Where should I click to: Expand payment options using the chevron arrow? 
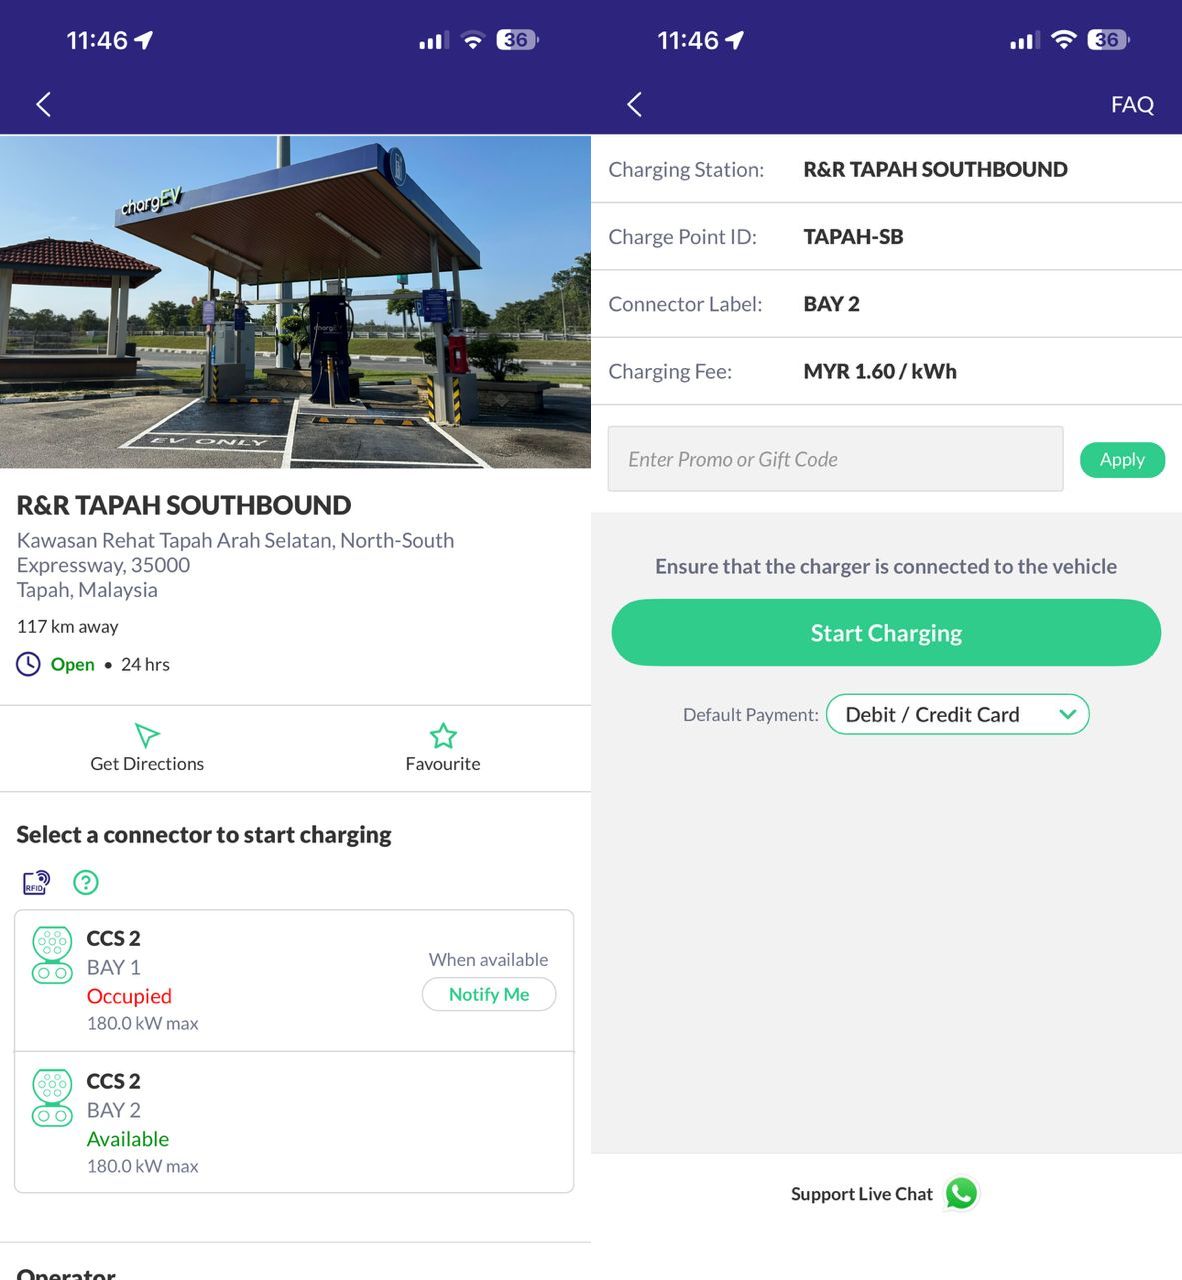(1067, 714)
